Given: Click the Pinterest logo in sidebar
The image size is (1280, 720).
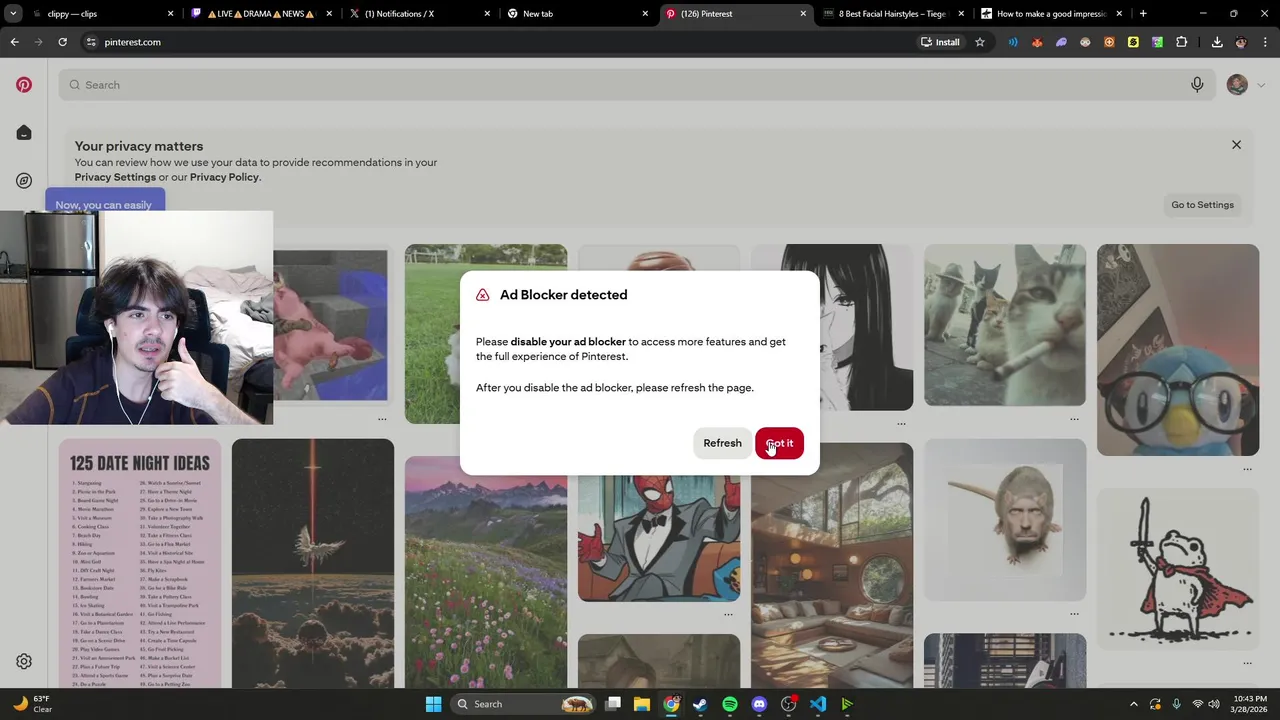Looking at the screenshot, I should click(24, 85).
